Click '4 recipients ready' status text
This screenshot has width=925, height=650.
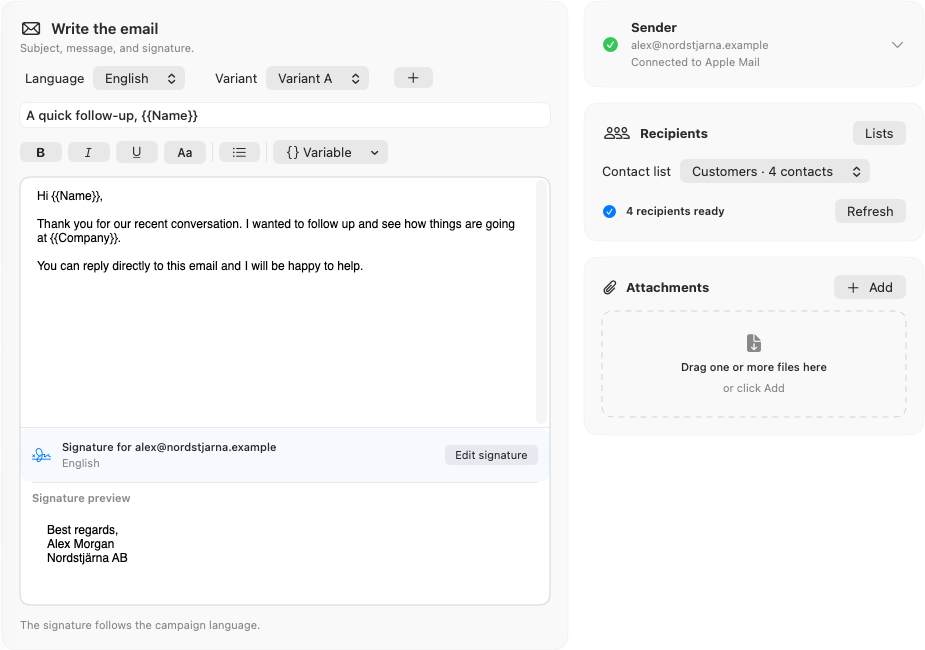point(675,211)
